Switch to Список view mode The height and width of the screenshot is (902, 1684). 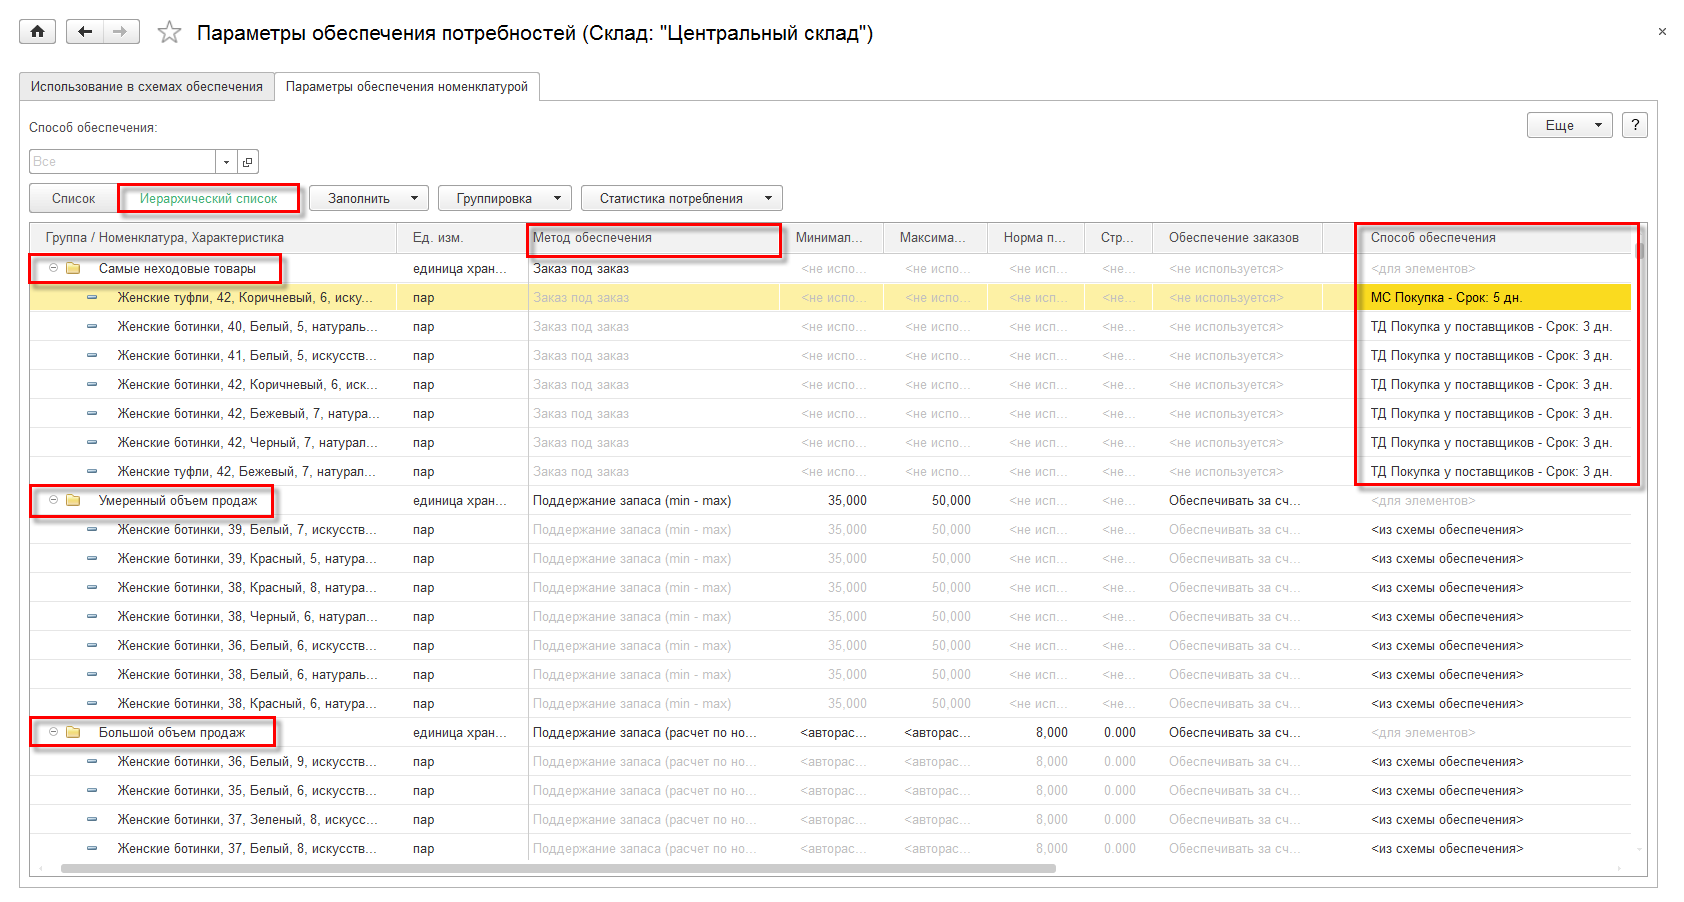74,198
